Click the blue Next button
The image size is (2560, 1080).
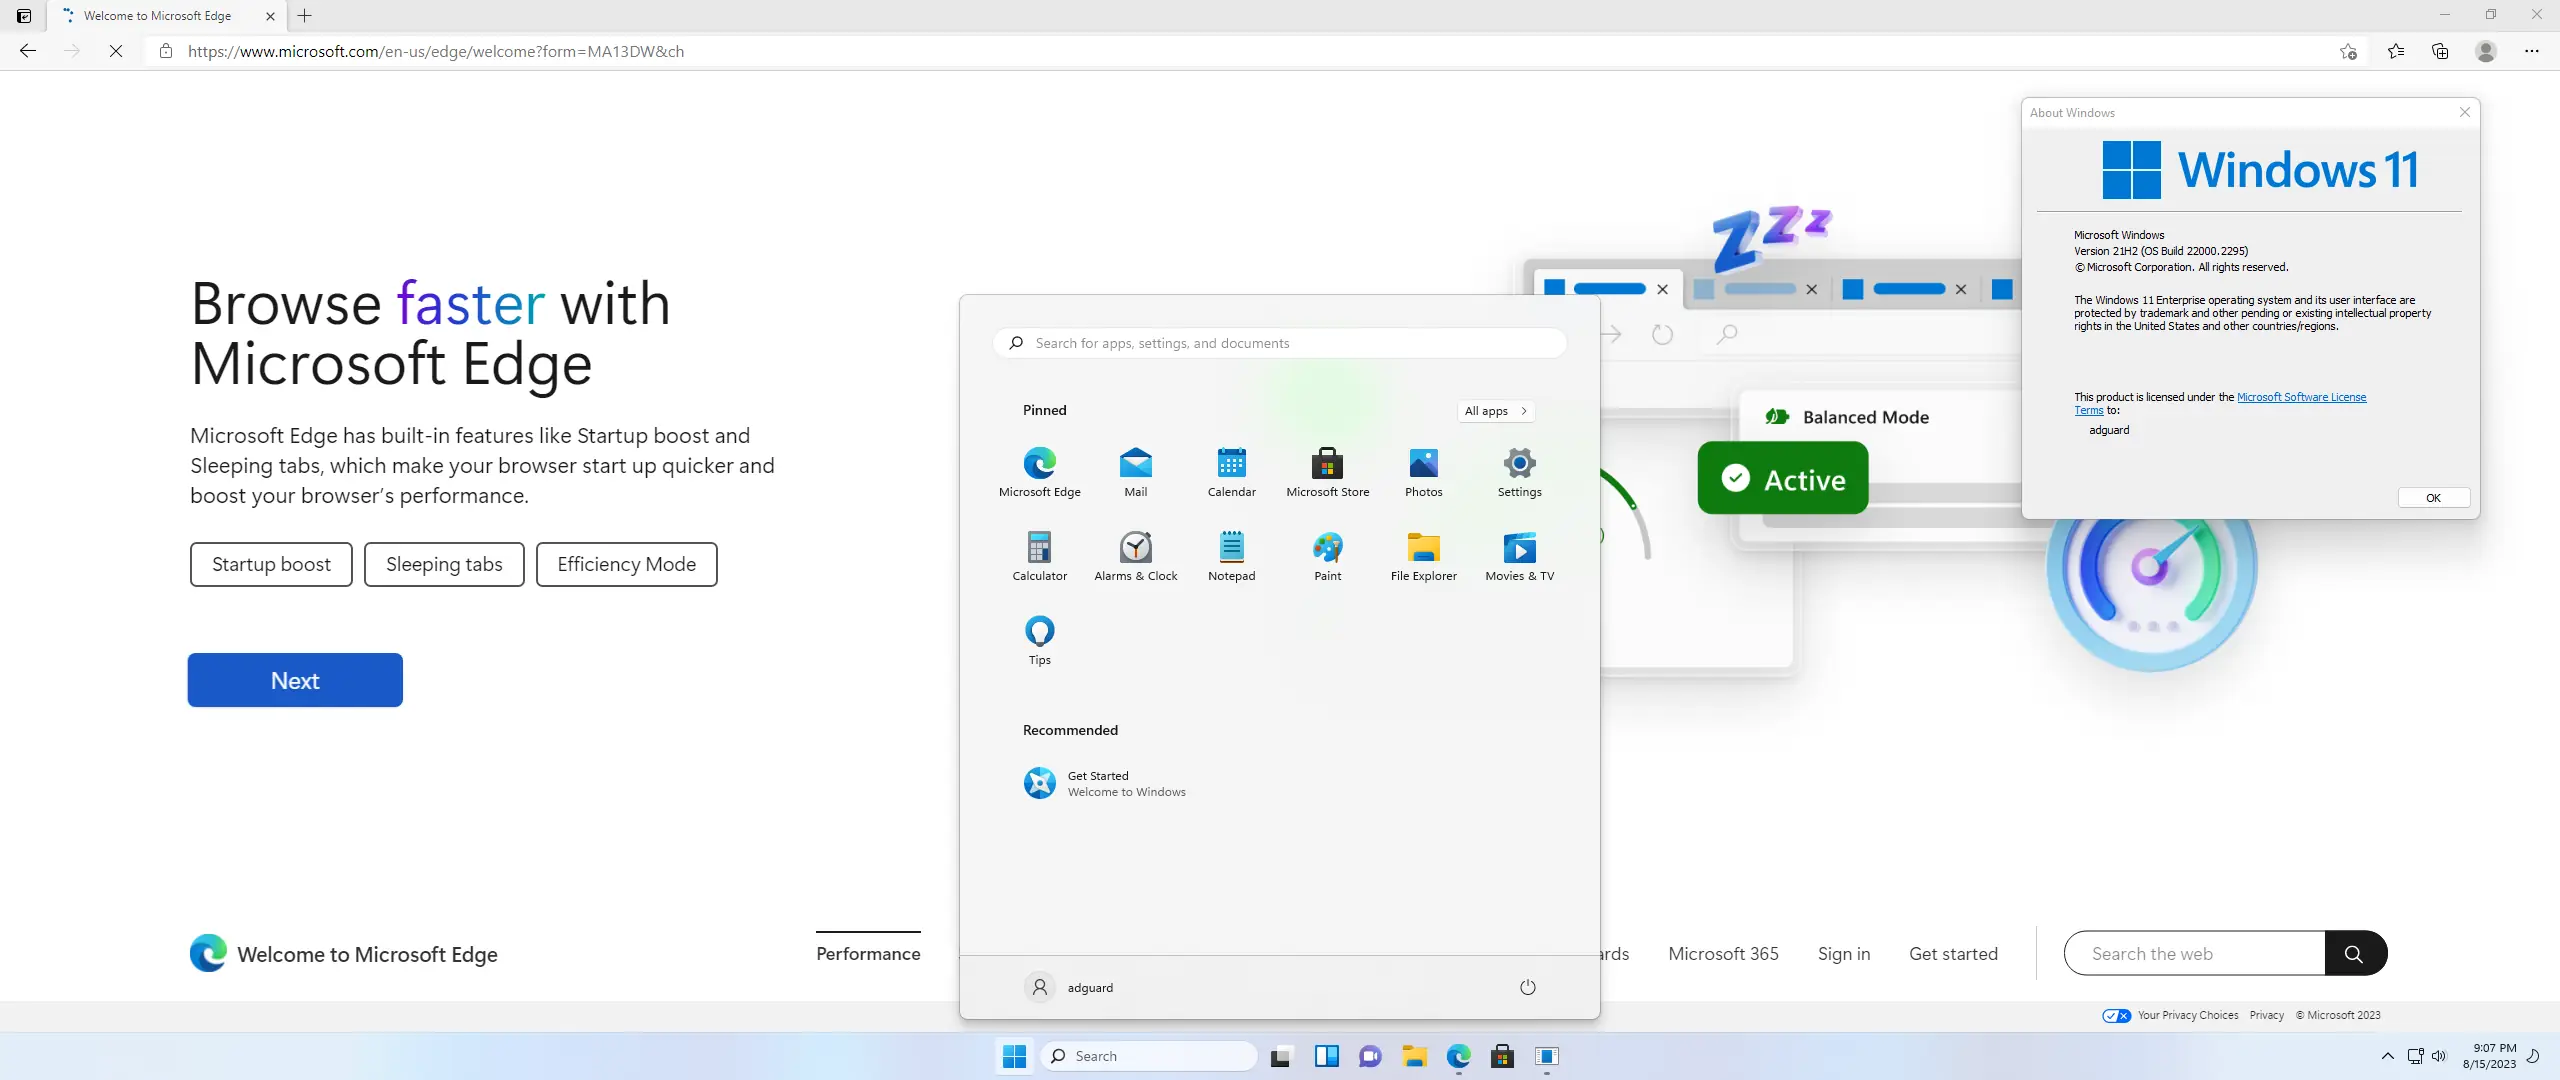[x=295, y=680]
